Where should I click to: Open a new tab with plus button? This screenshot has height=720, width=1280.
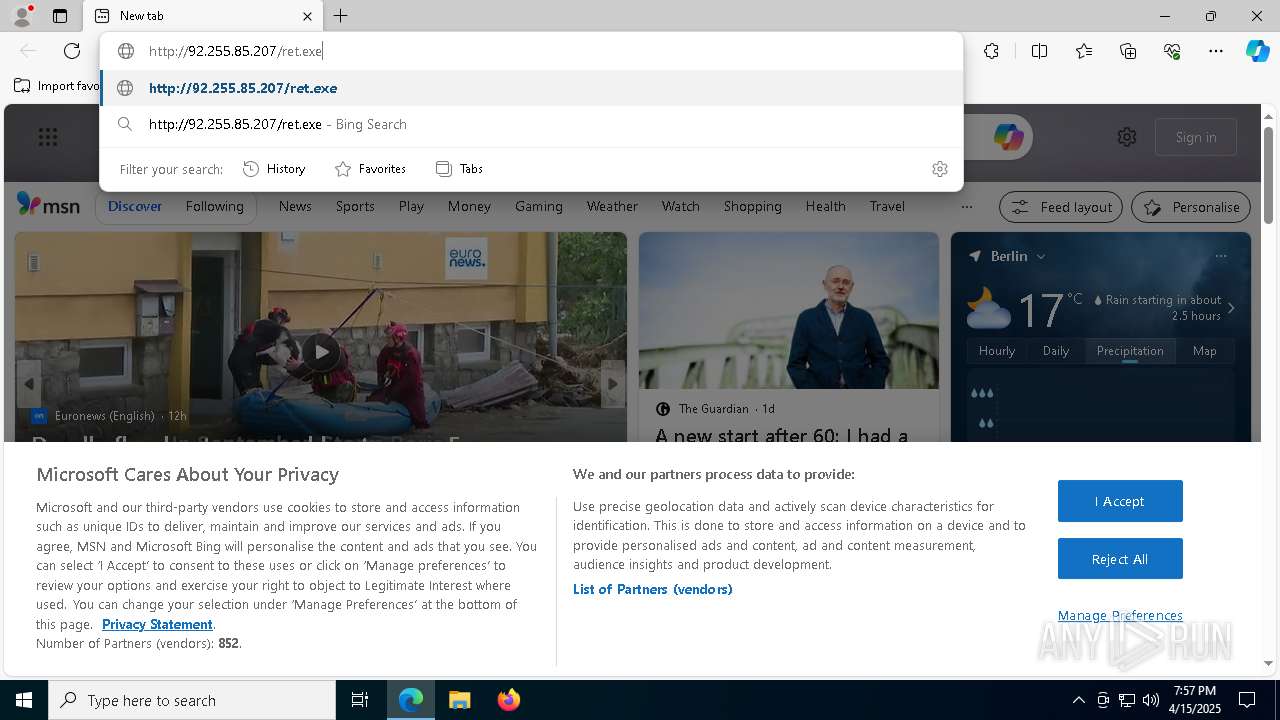[x=341, y=16]
